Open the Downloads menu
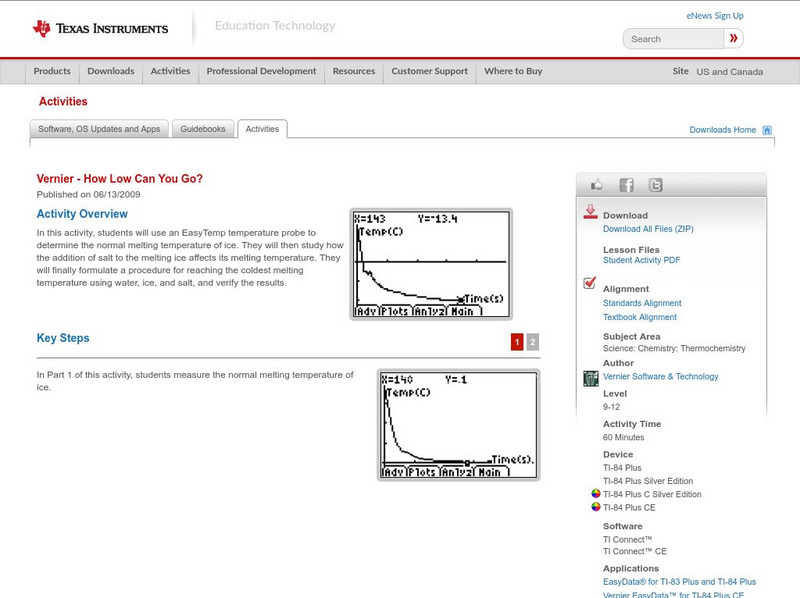 pyautogui.click(x=111, y=71)
